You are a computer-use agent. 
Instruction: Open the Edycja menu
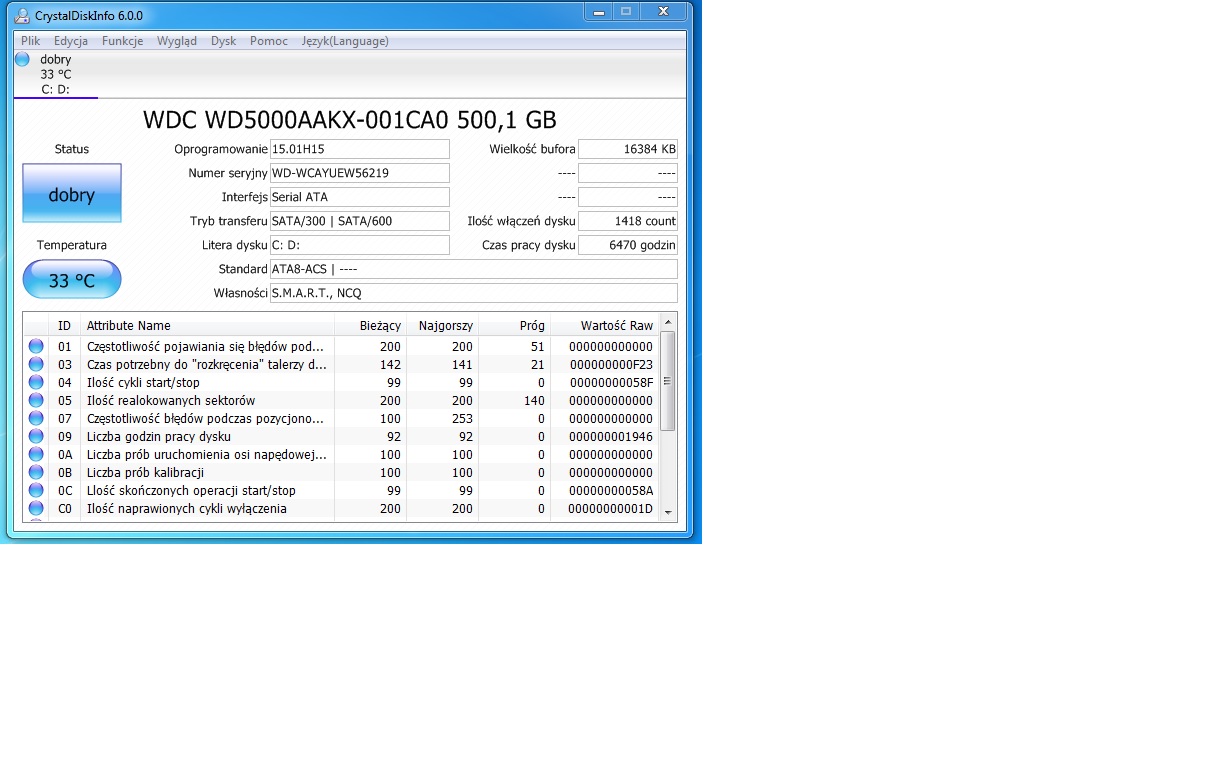[x=71, y=41]
